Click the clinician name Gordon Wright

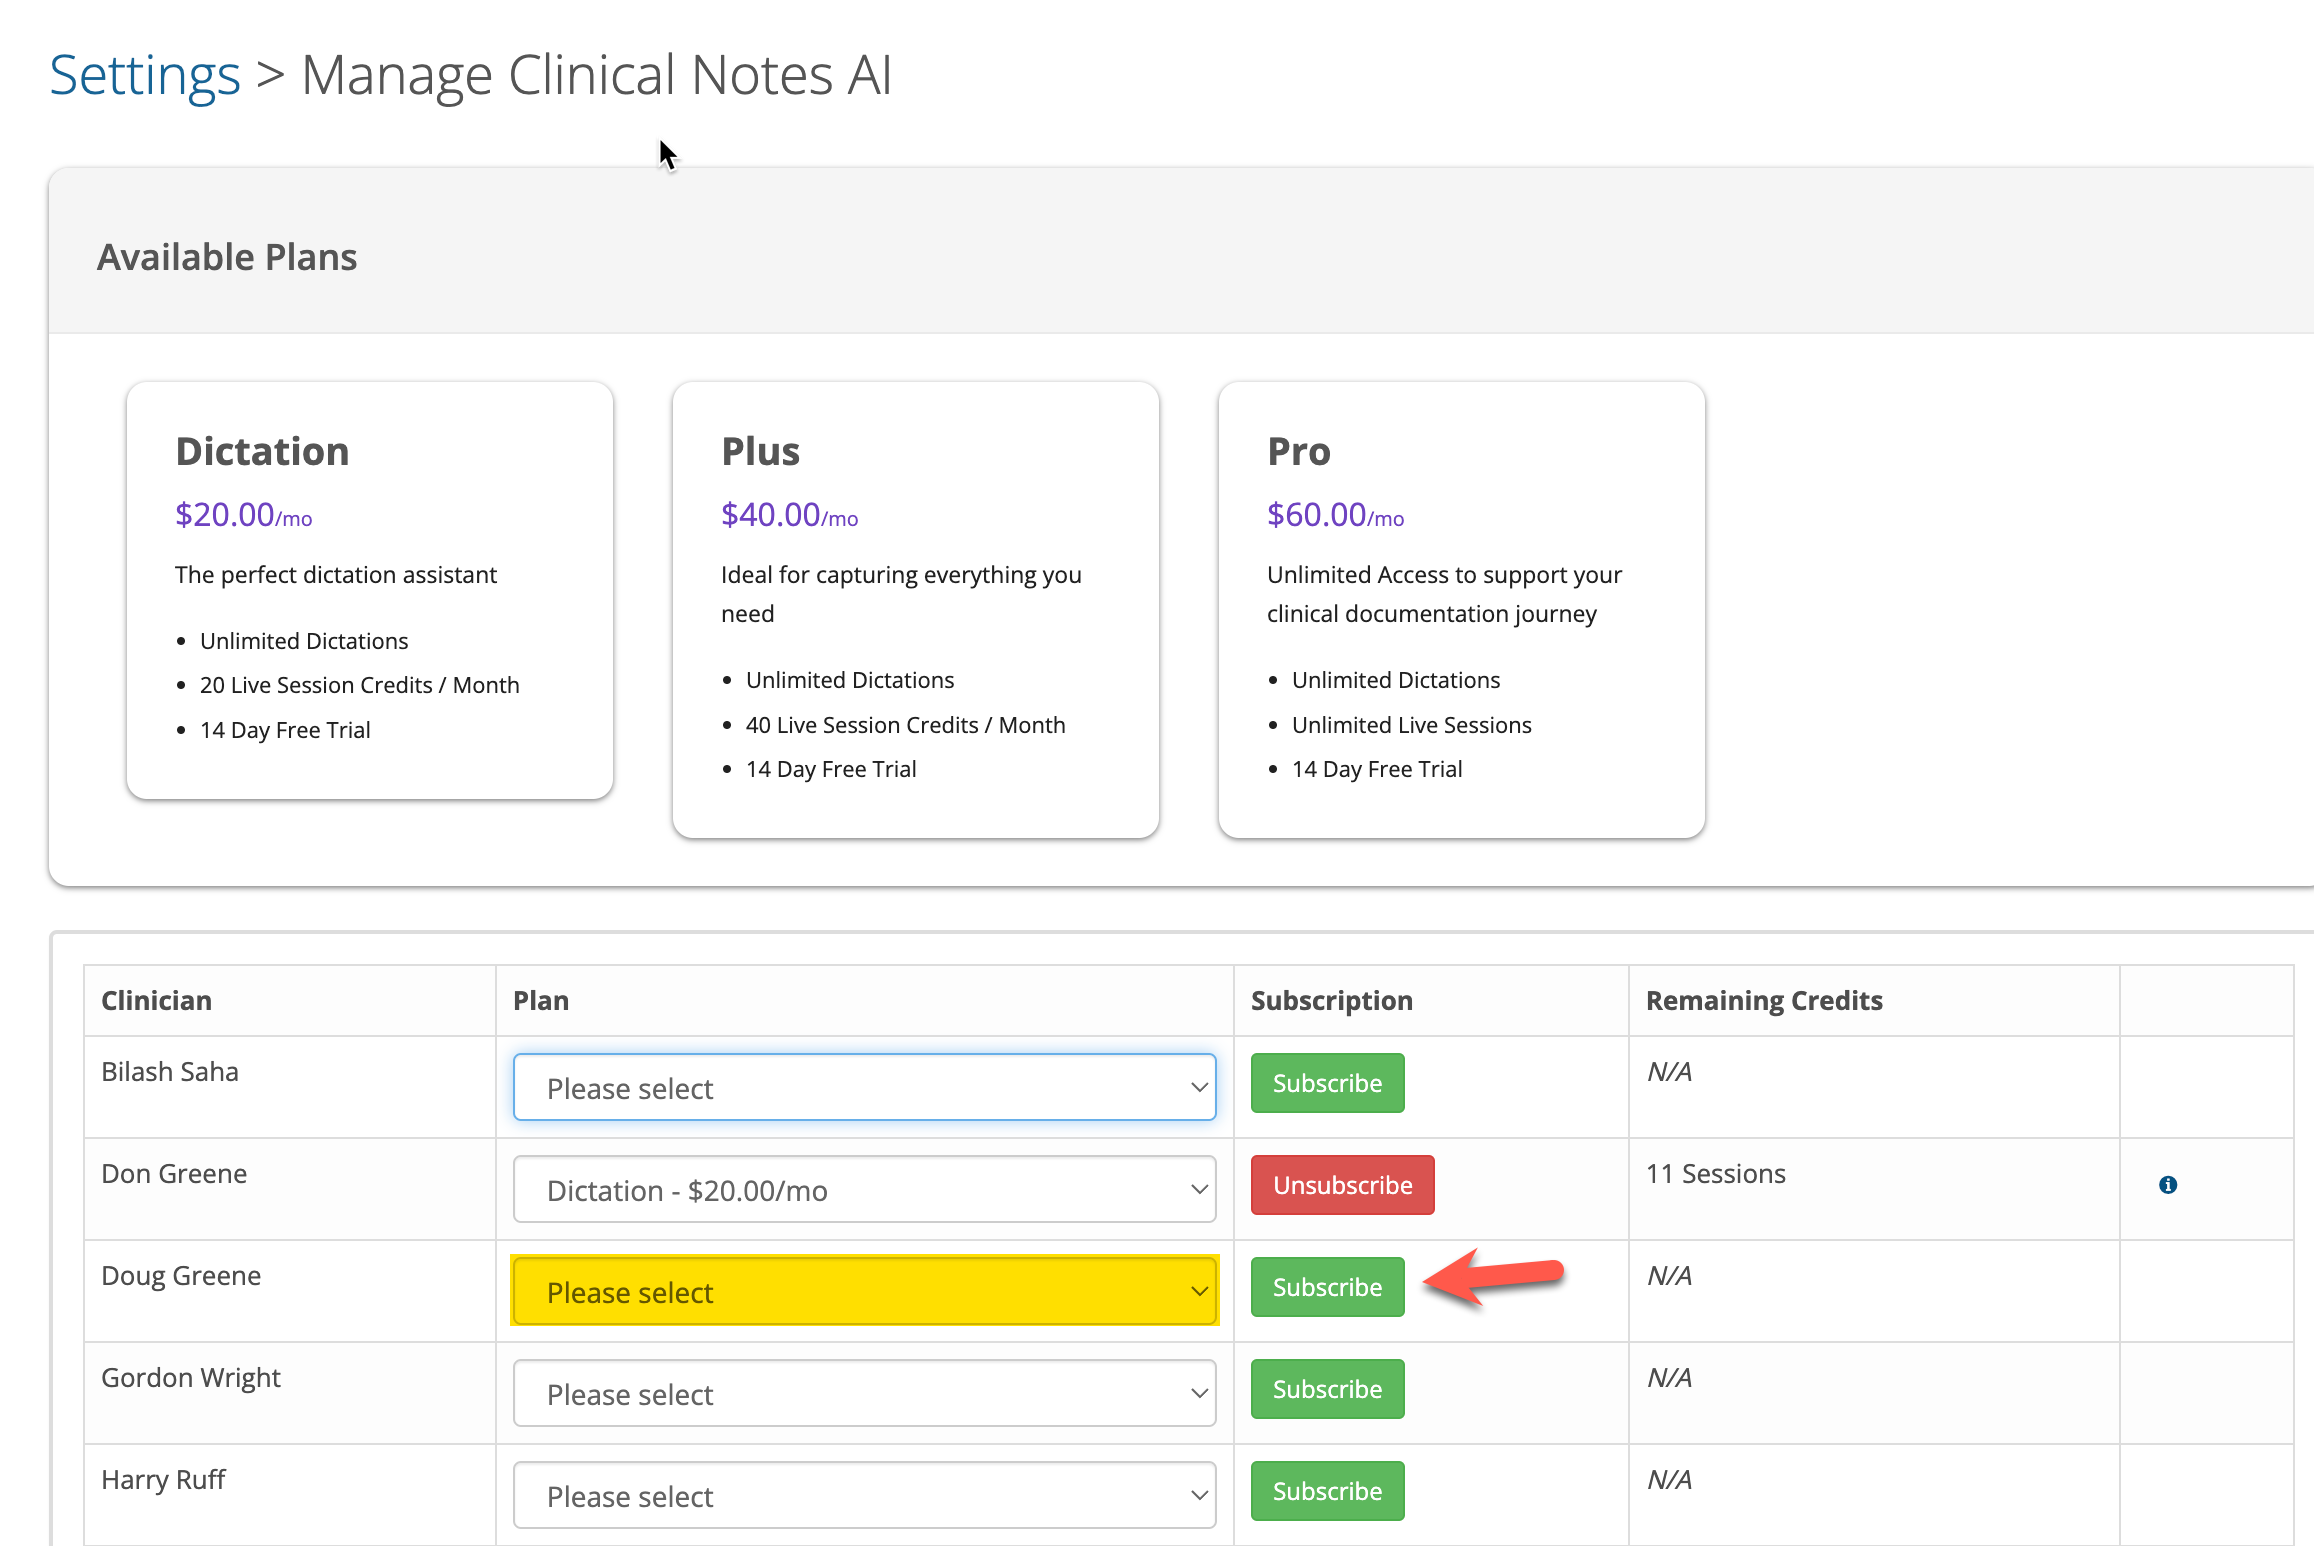click(x=191, y=1378)
